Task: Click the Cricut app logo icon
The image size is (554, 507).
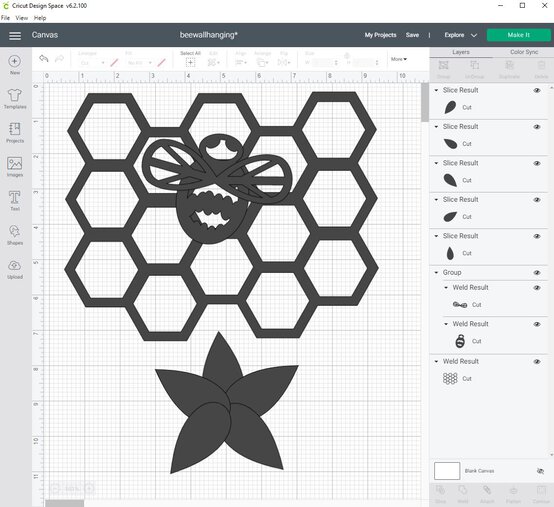Action: click(x=5, y=6)
